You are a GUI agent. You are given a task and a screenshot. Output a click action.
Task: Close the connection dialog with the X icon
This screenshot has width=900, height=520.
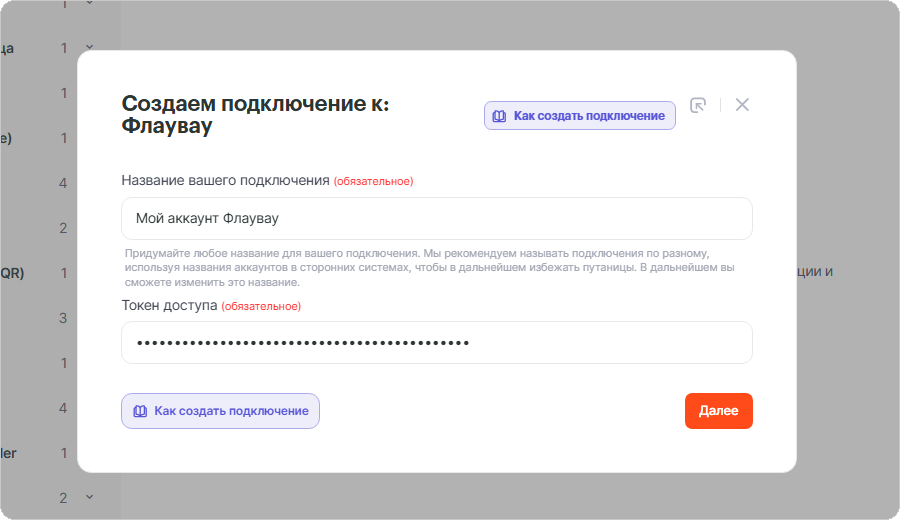pyautogui.click(x=742, y=105)
